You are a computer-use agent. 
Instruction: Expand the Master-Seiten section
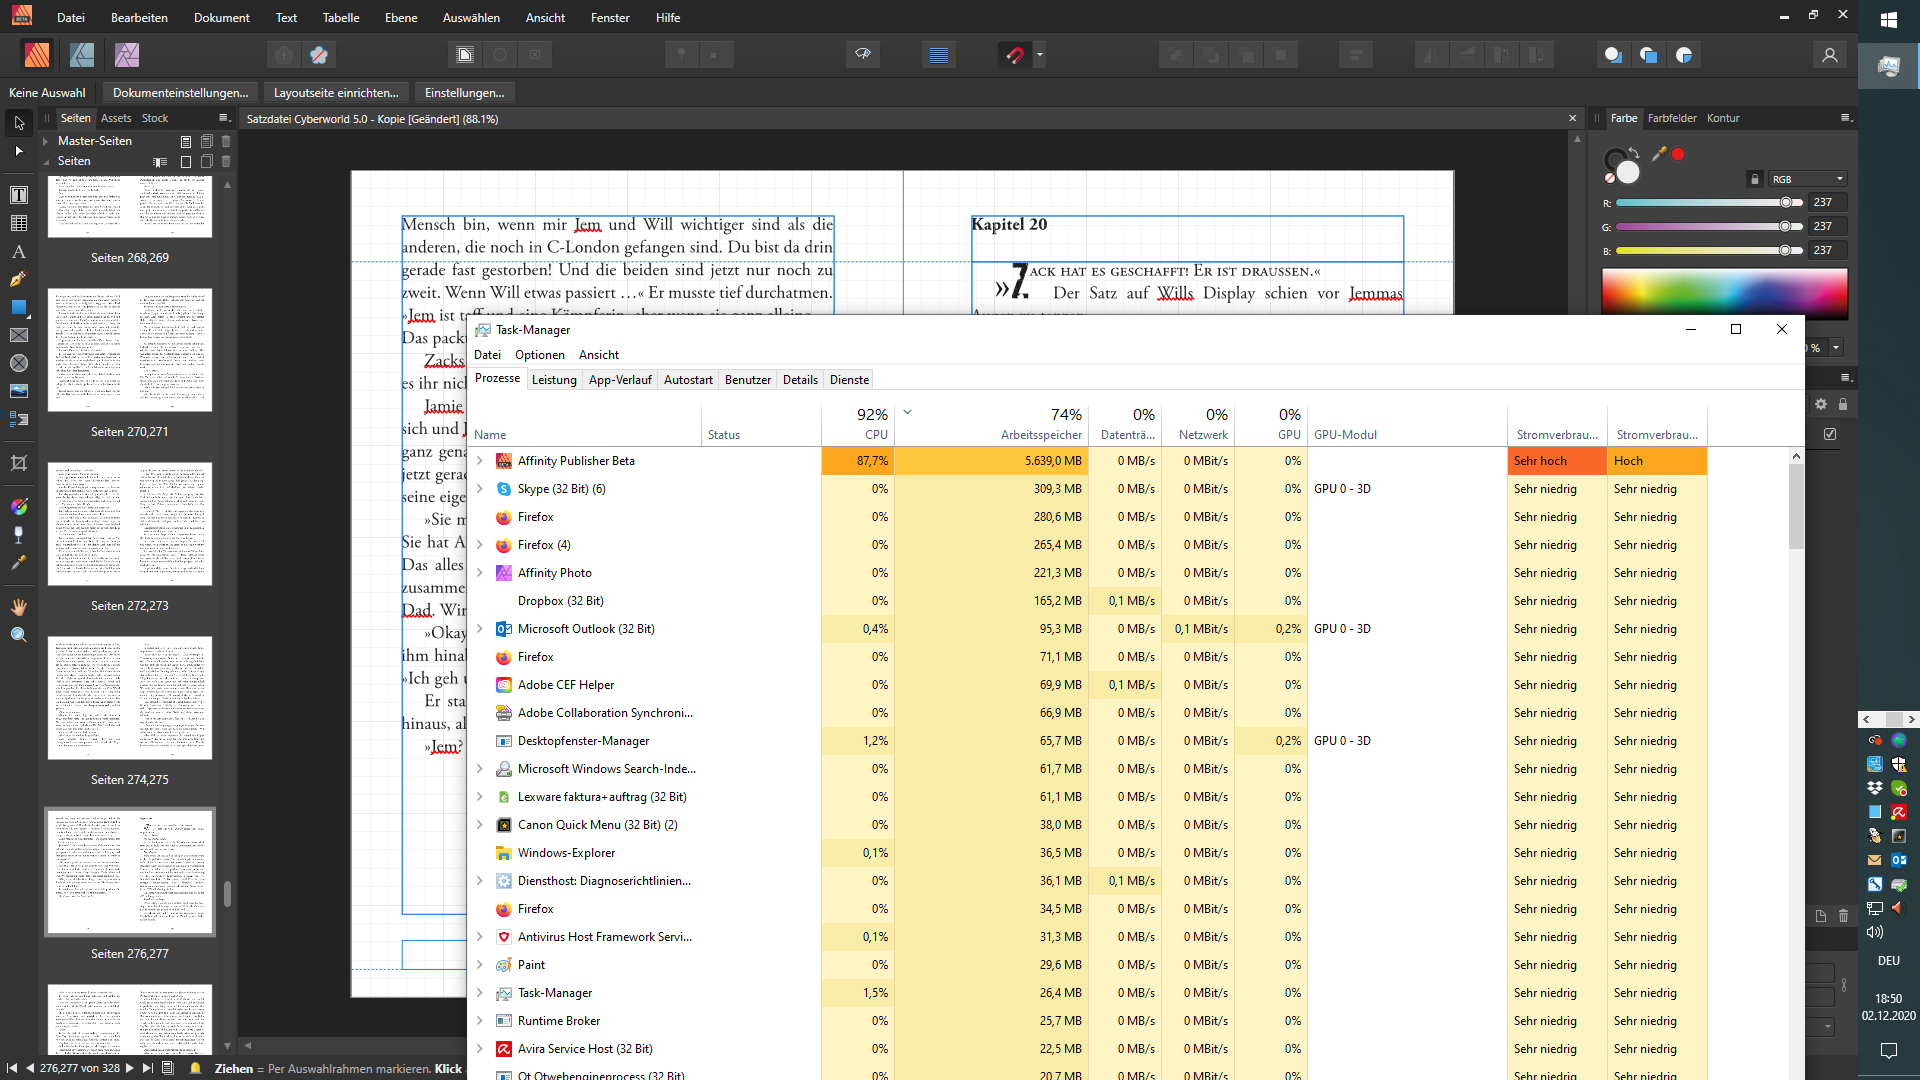[46, 141]
